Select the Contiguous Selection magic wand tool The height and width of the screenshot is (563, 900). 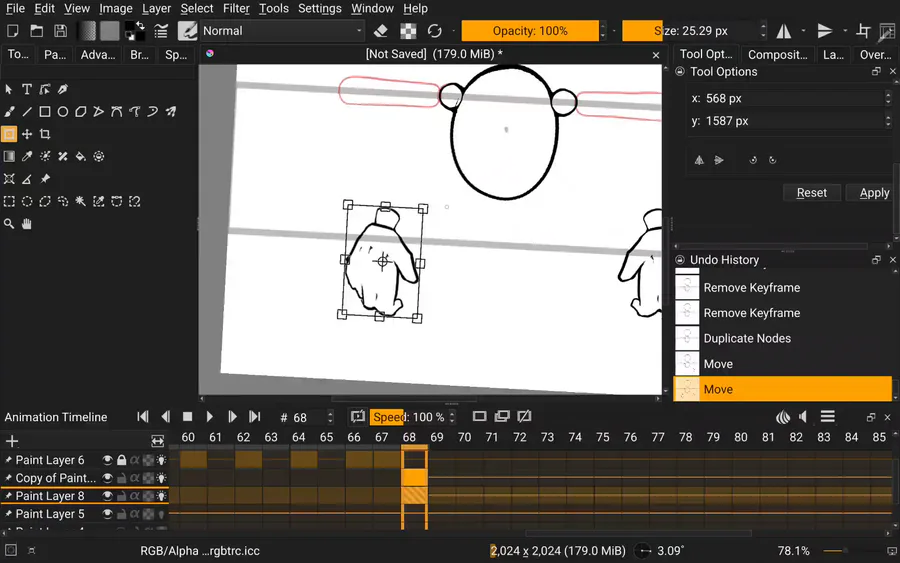click(81, 201)
